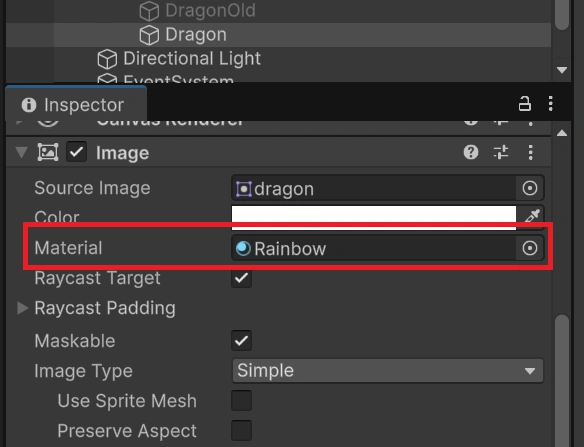
Task: Open Image component context menu
Action: click(530, 152)
